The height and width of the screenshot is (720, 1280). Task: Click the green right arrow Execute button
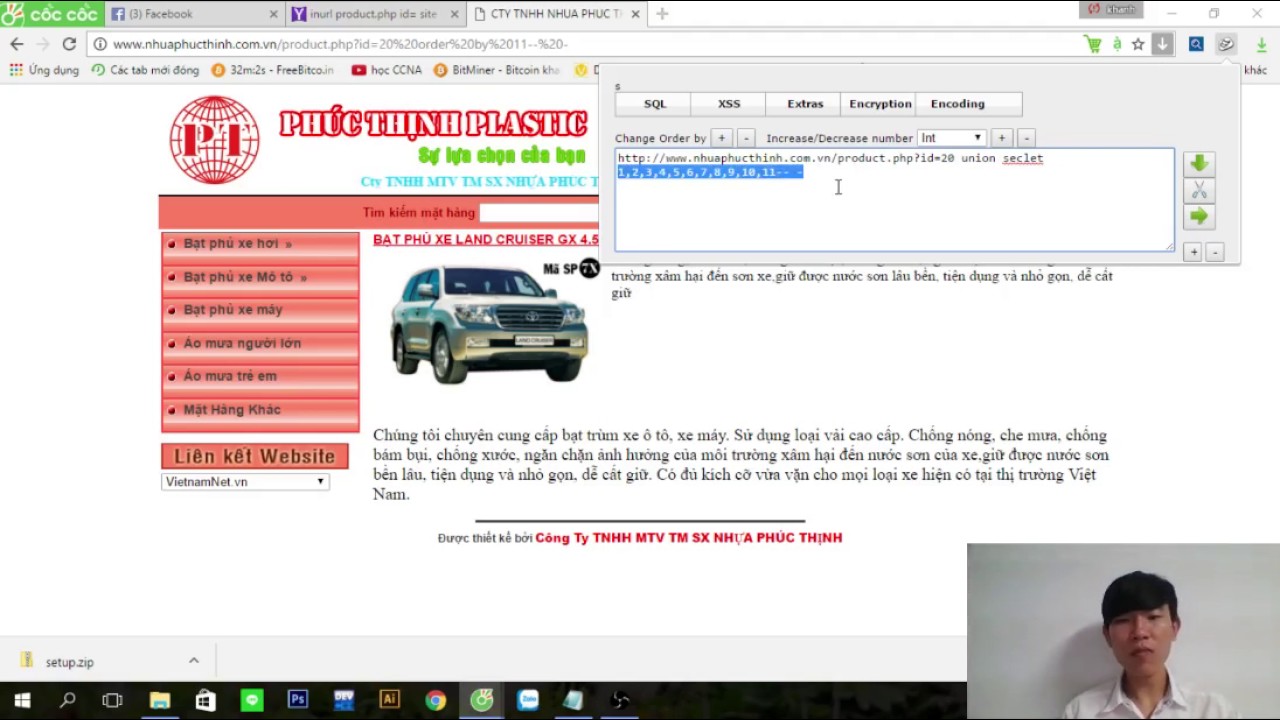[x=1199, y=216]
